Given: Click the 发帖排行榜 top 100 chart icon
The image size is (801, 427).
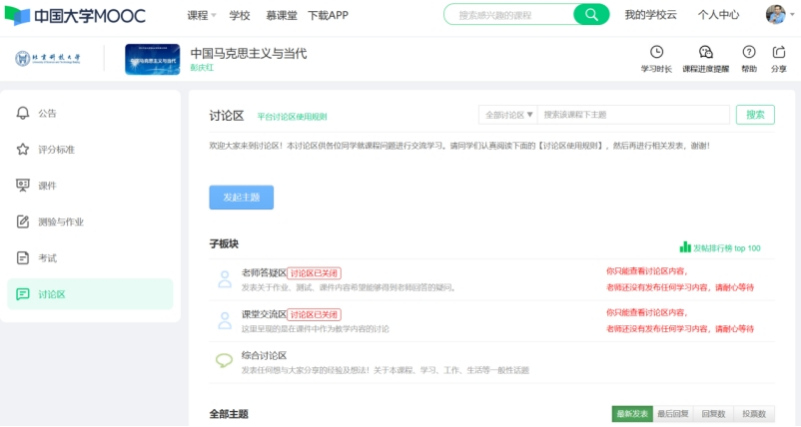Looking at the screenshot, I should click(685, 247).
